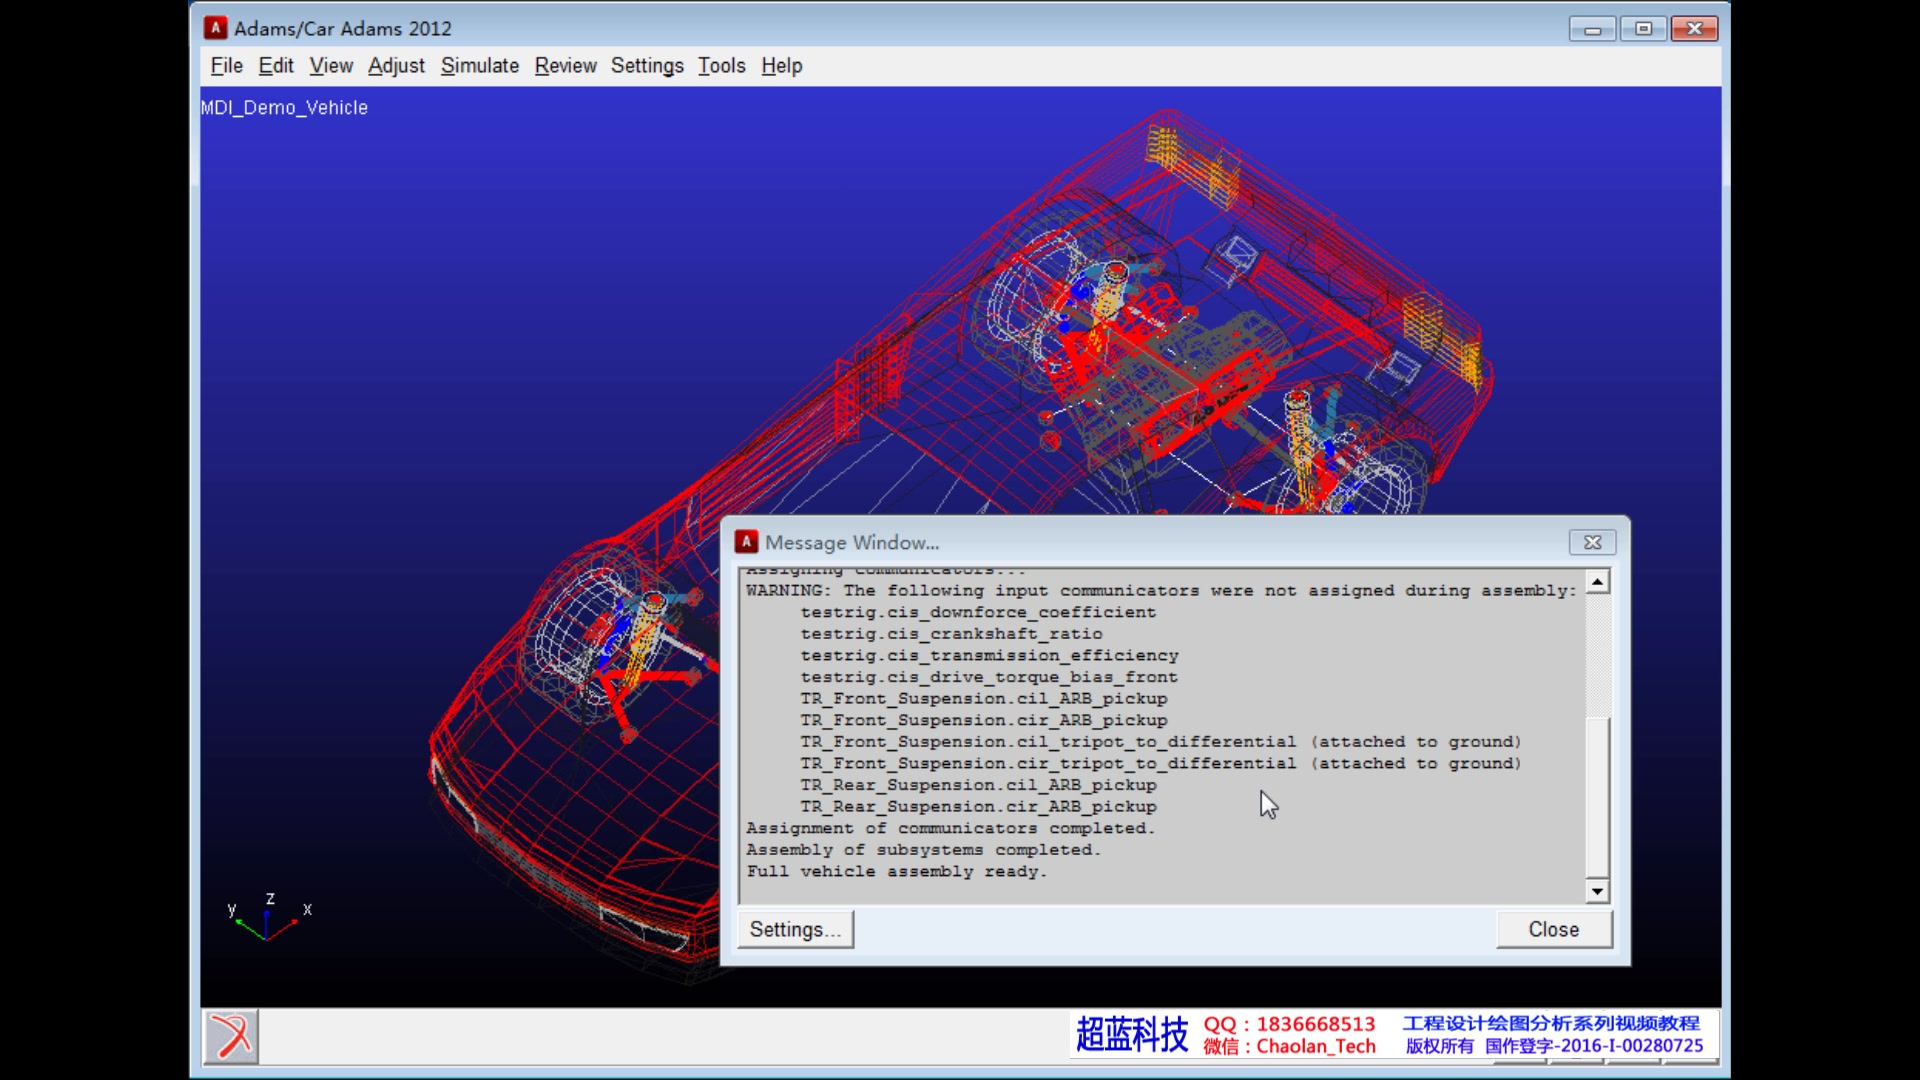Image resolution: width=1920 pixels, height=1080 pixels.
Task: Open the Simulate menu
Action: 479,66
